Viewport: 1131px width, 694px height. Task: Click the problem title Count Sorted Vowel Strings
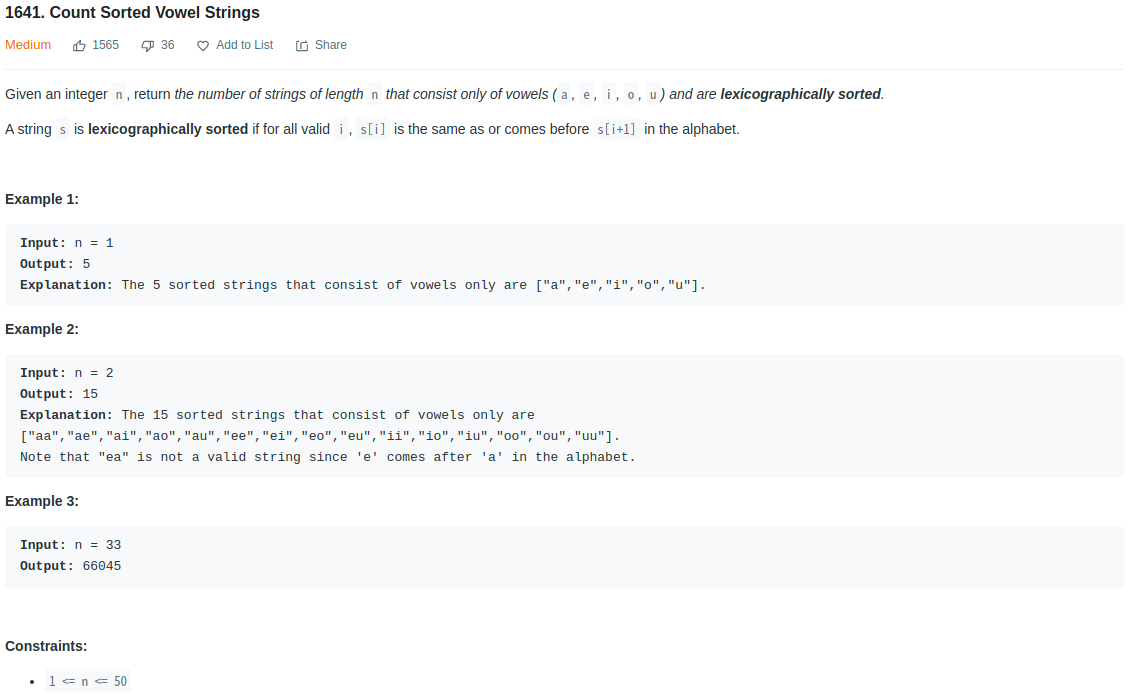pyautogui.click(x=132, y=13)
